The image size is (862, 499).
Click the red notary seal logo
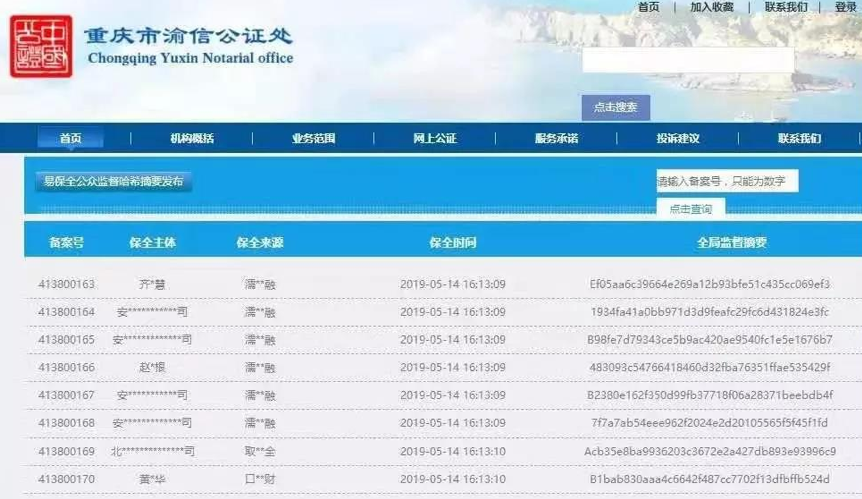tap(41, 46)
